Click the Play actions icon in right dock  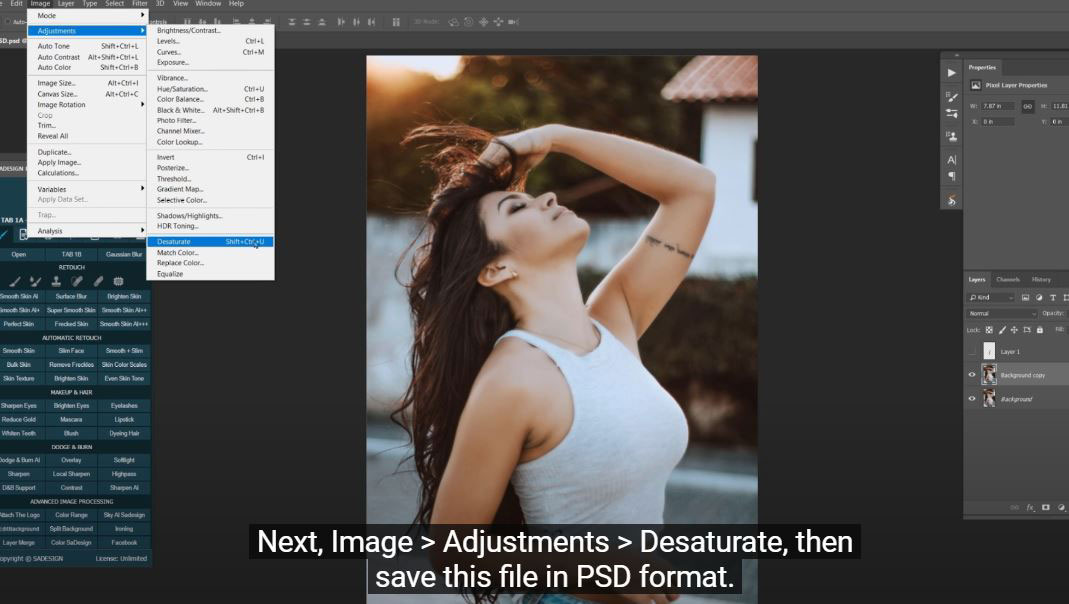tap(951, 73)
